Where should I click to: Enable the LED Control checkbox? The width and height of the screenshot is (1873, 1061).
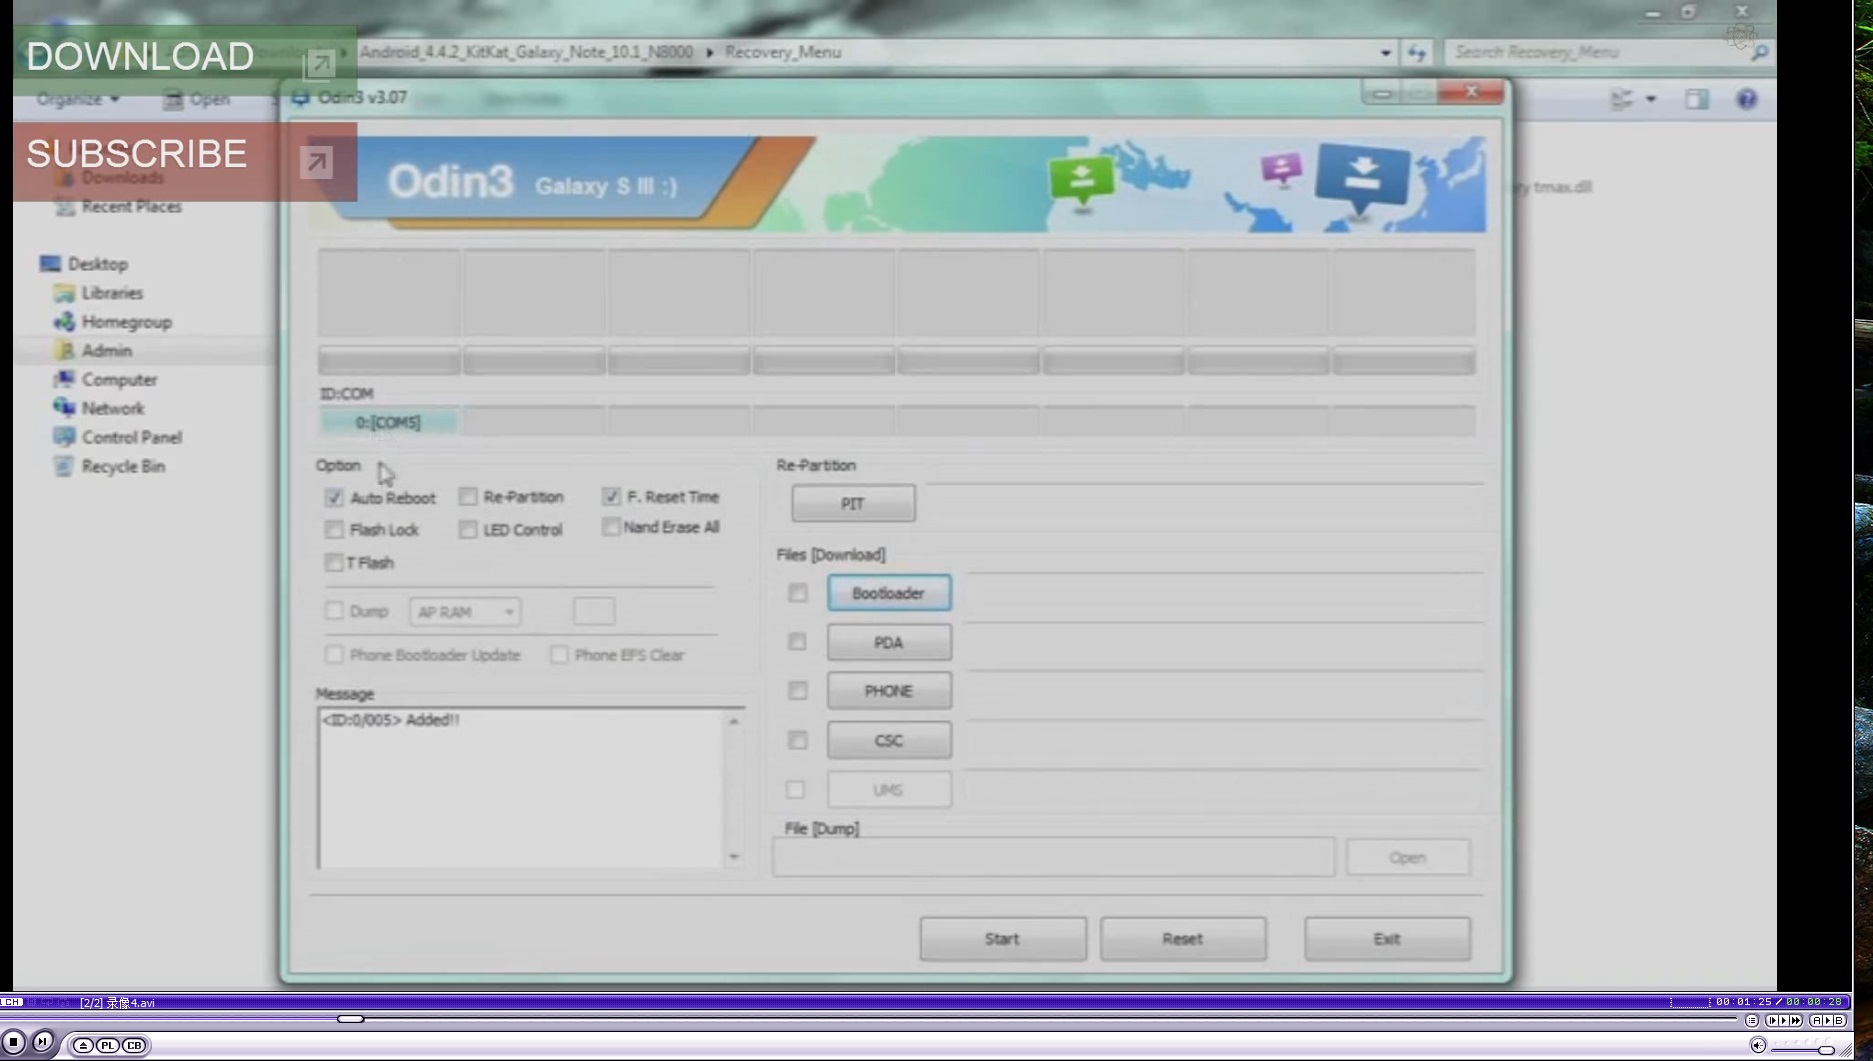[x=468, y=529]
